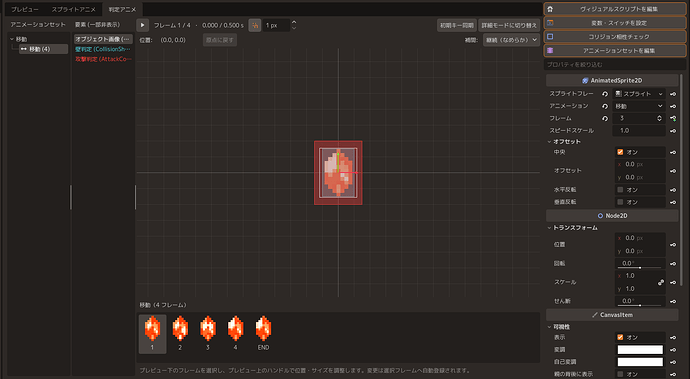Image resolution: width=690 pixels, height=379 pixels.
Task: Click key icon for 位置 property
Action: [x=673, y=245]
